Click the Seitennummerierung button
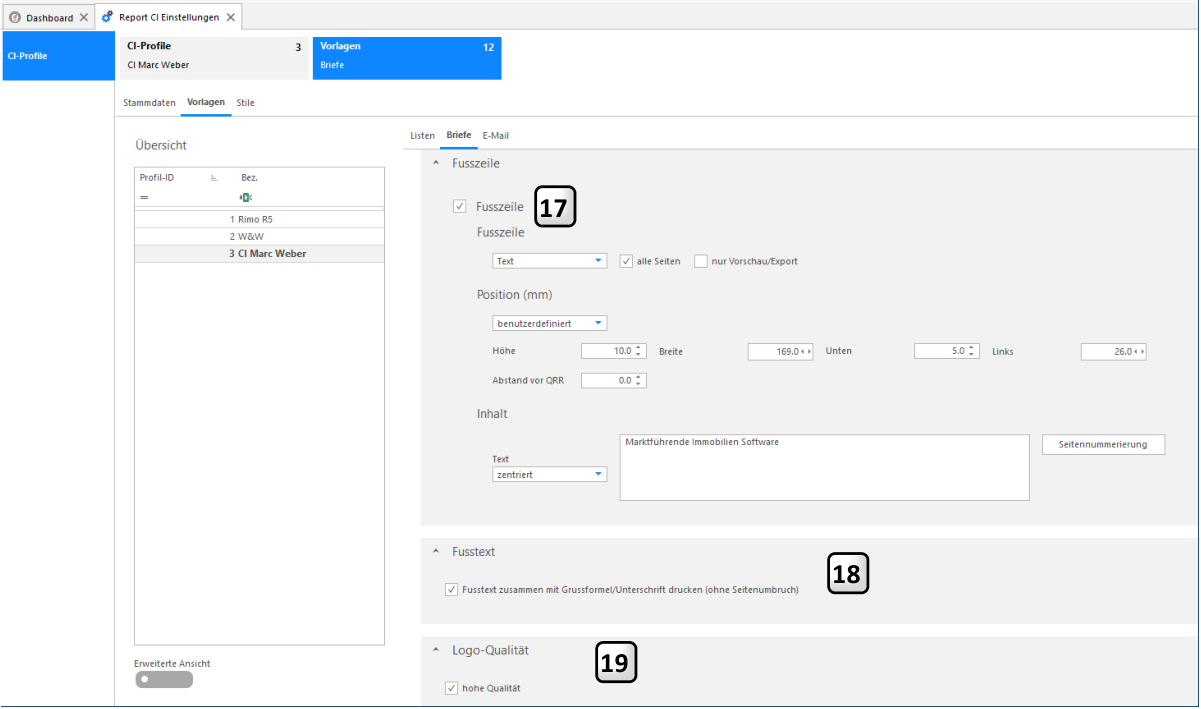The height and width of the screenshot is (709, 1201). tap(1104, 444)
